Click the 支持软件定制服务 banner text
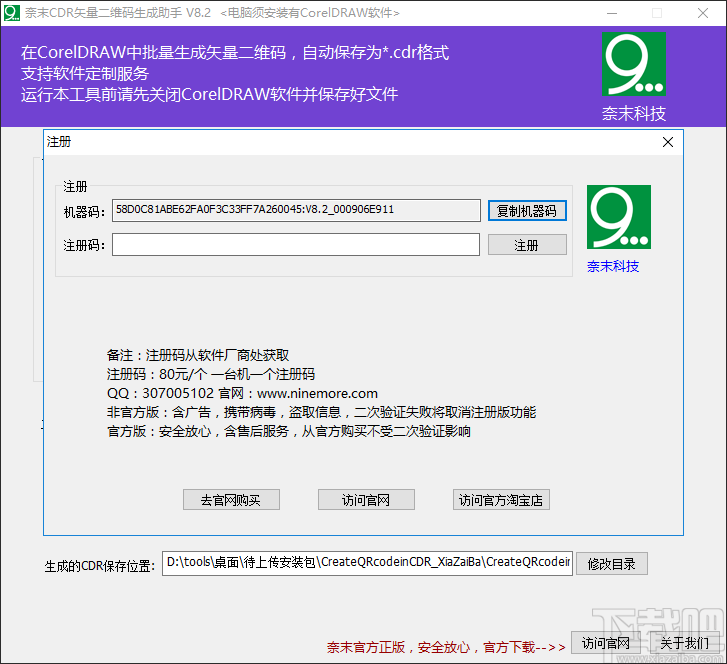727x664 pixels. click(85, 73)
